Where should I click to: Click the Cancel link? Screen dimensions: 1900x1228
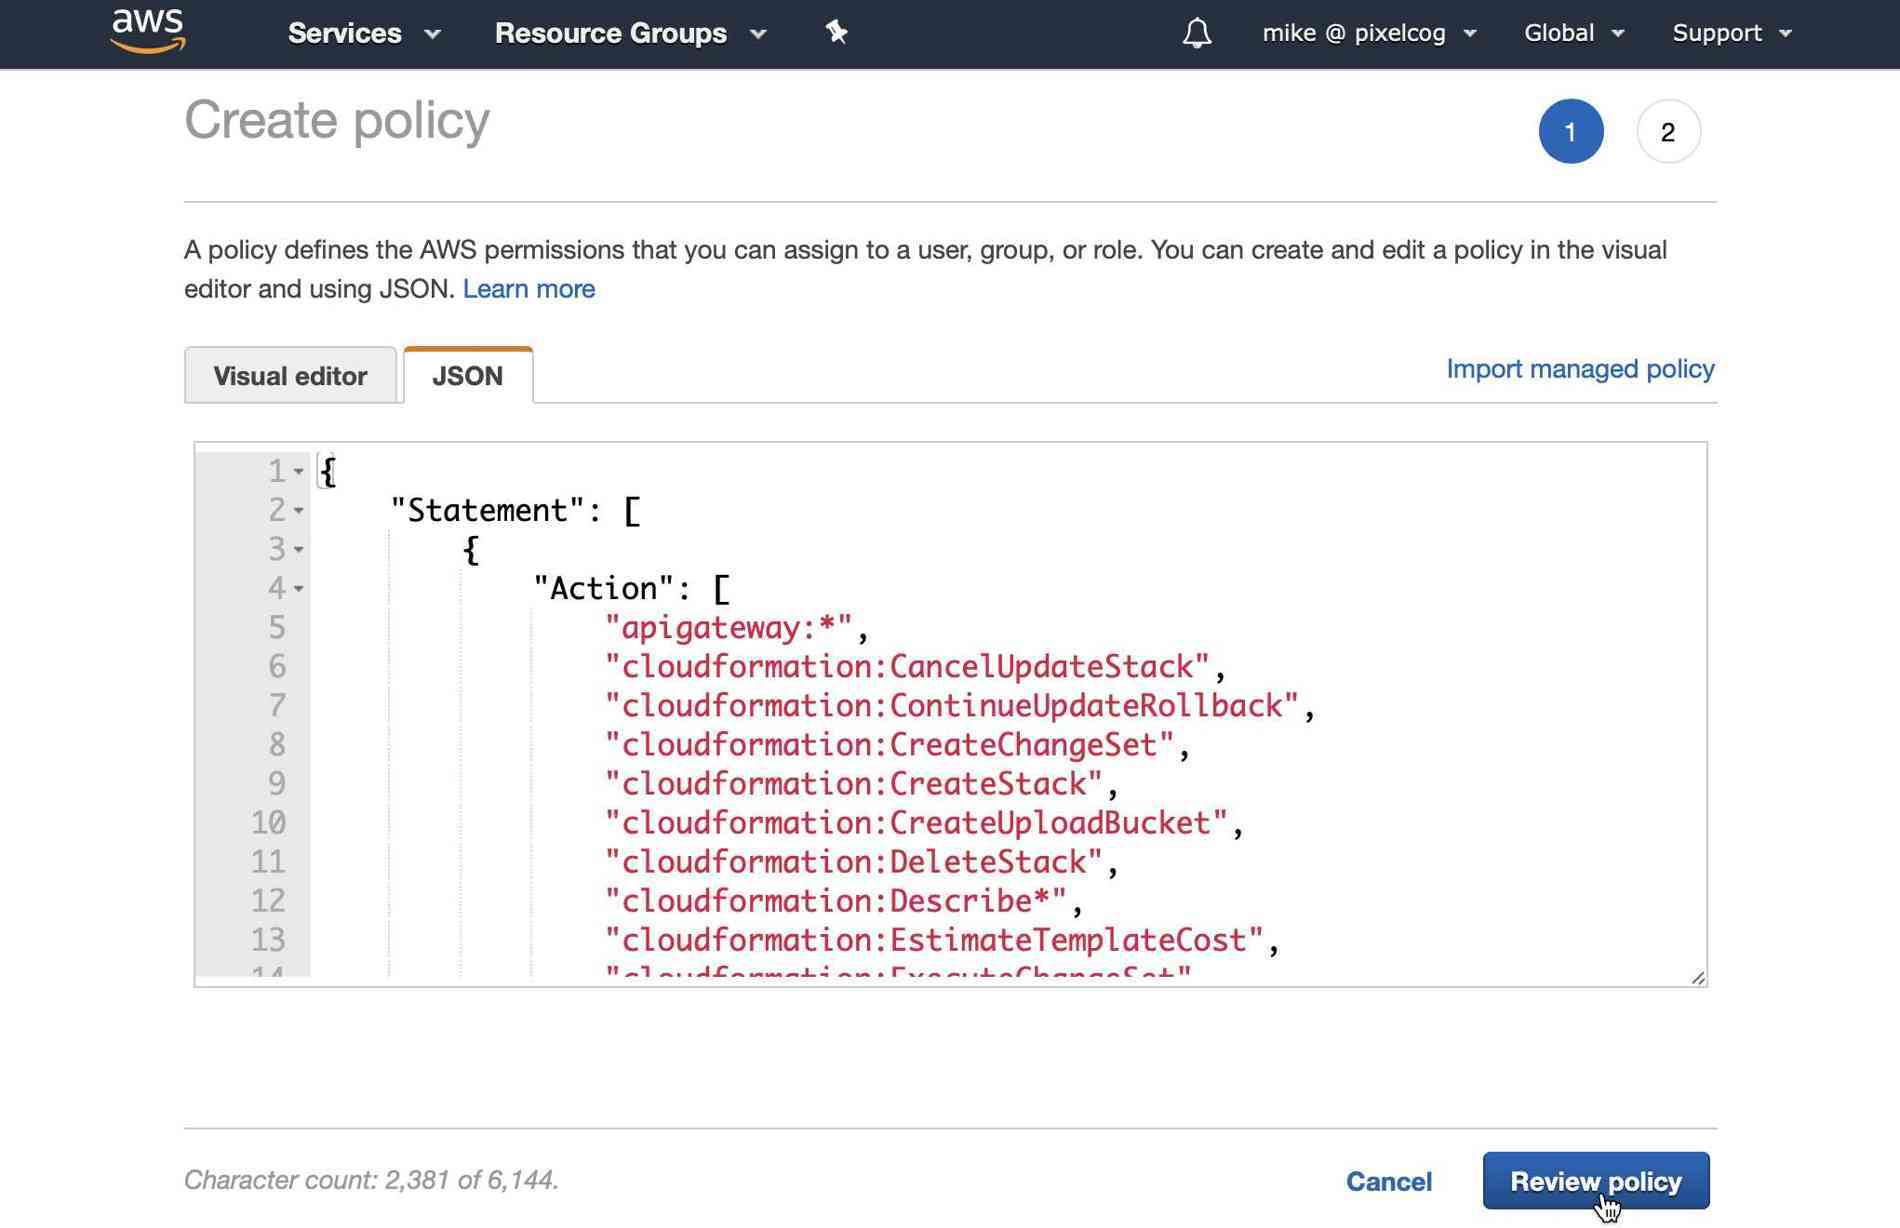pyautogui.click(x=1389, y=1181)
